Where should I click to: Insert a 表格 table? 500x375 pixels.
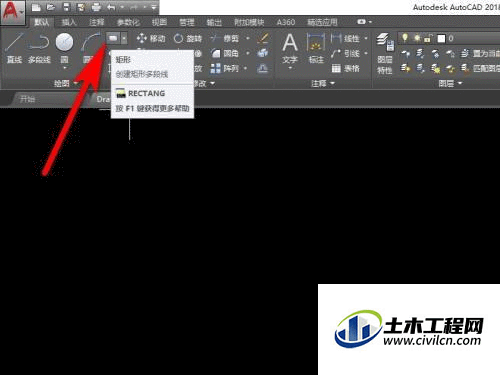click(x=345, y=69)
